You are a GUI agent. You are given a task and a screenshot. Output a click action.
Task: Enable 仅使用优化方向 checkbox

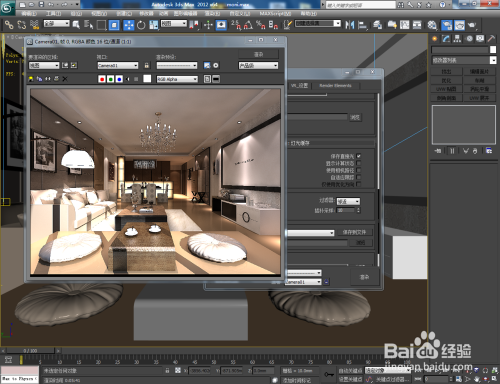(x=359, y=184)
